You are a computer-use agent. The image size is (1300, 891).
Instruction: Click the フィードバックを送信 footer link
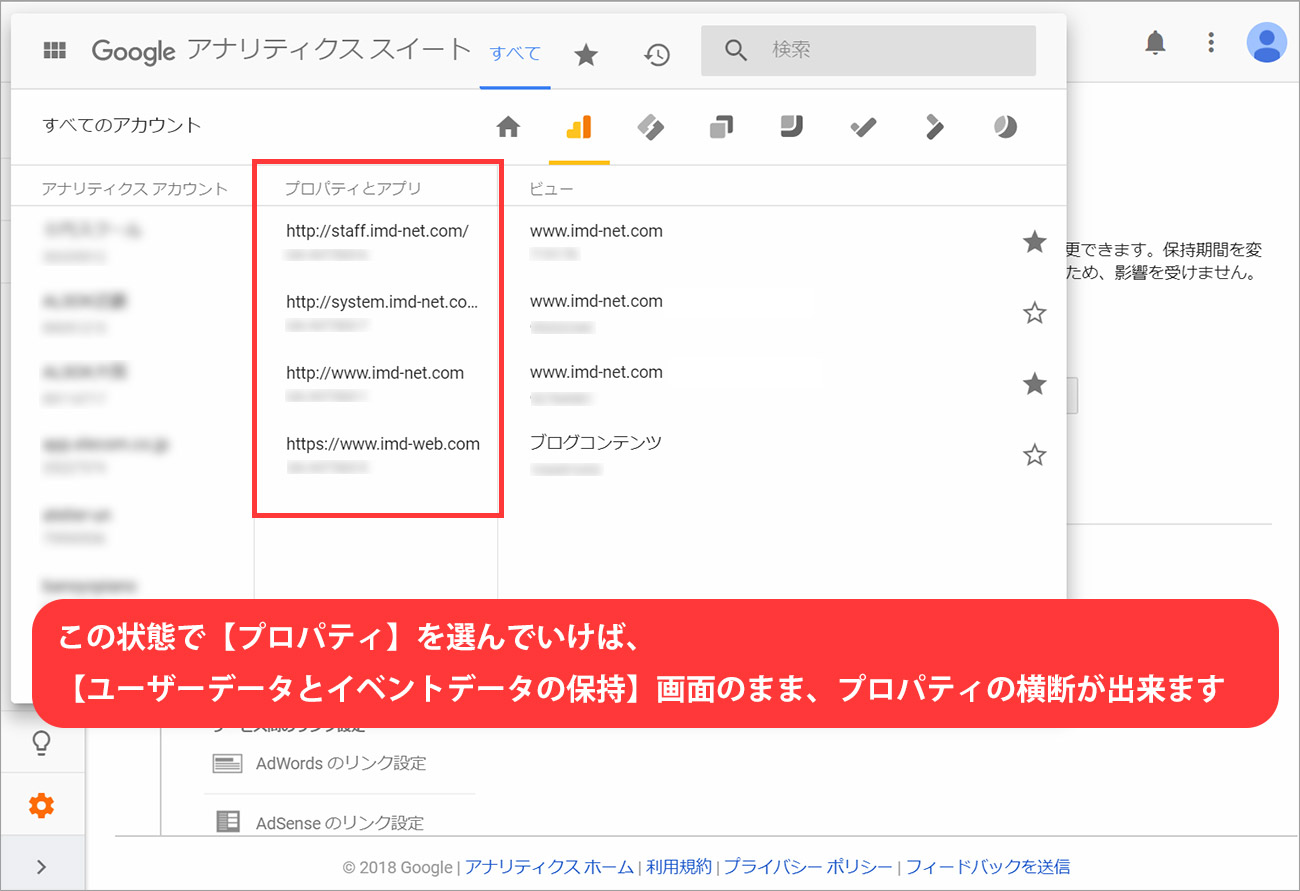pyautogui.click(x=988, y=867)
